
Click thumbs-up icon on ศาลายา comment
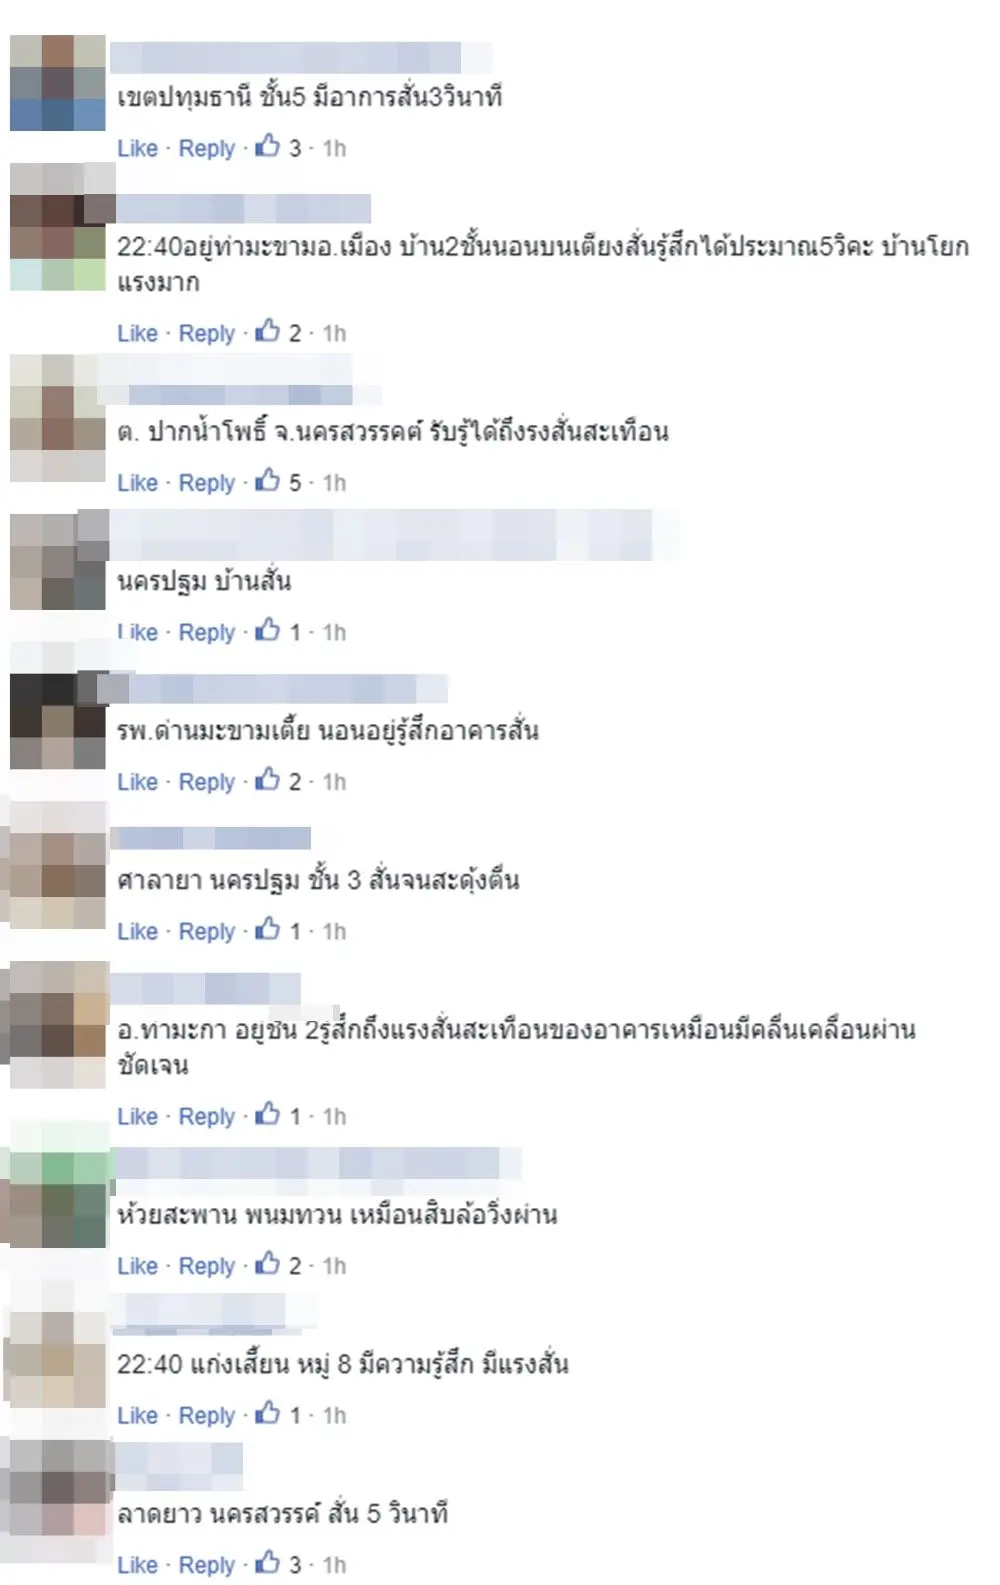coord(267,930)
